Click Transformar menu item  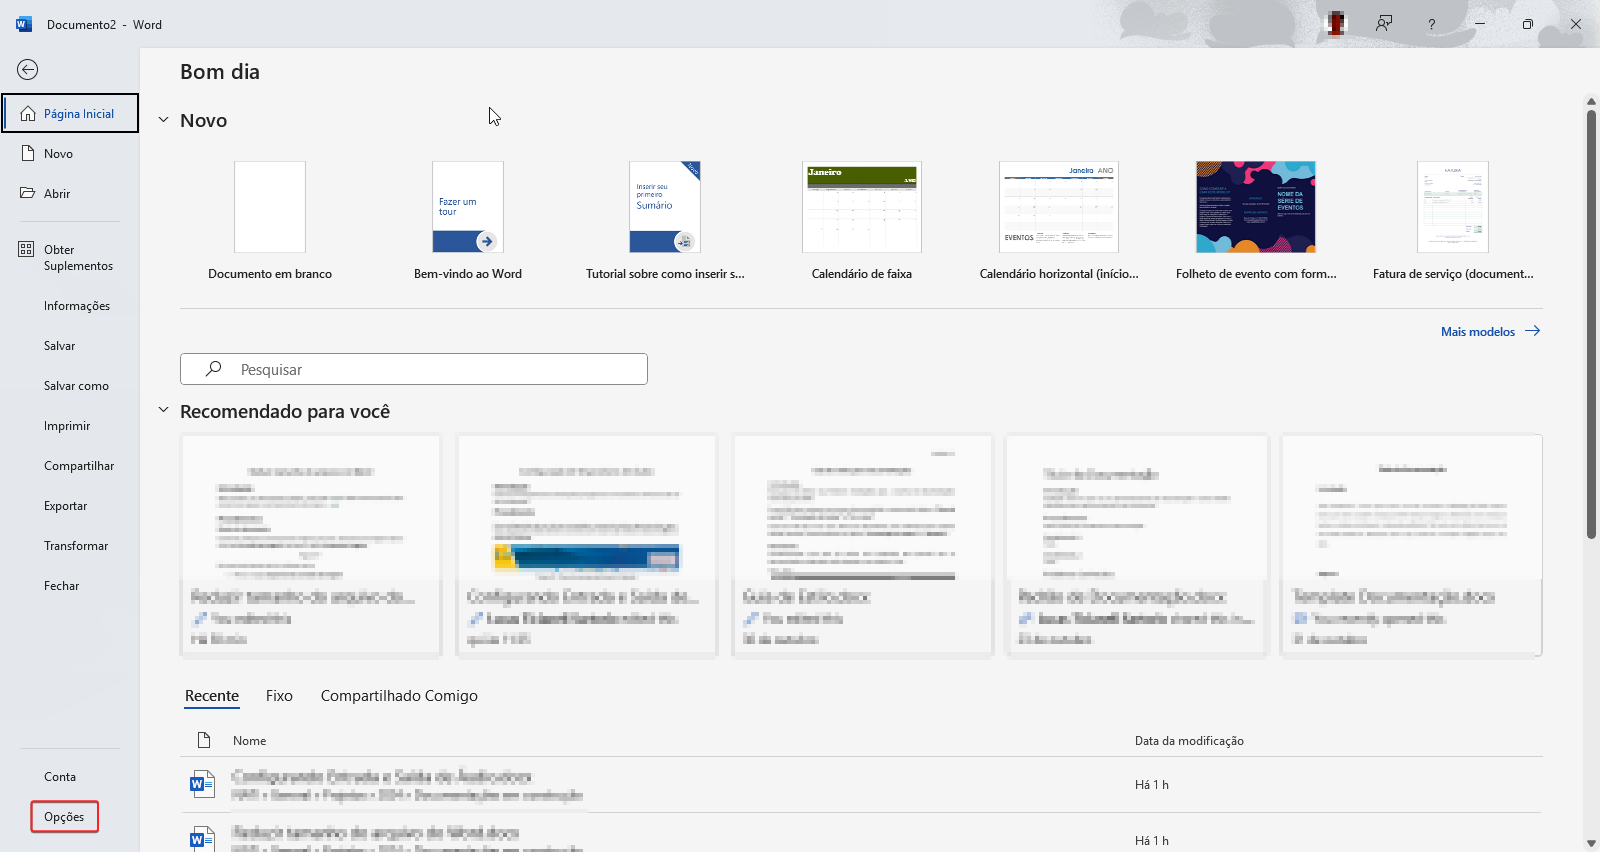[x=76, y=546]
